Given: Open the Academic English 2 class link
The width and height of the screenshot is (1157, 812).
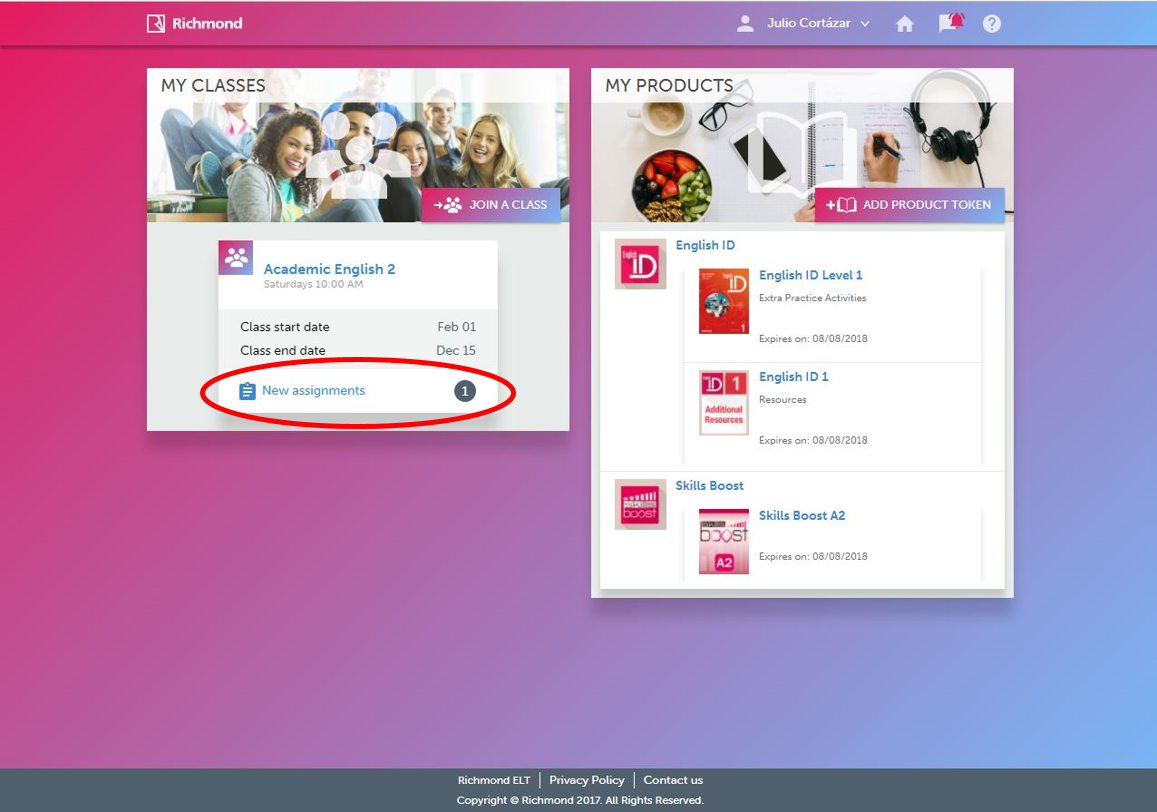Looking at the screenshot, I should point(329,269).
